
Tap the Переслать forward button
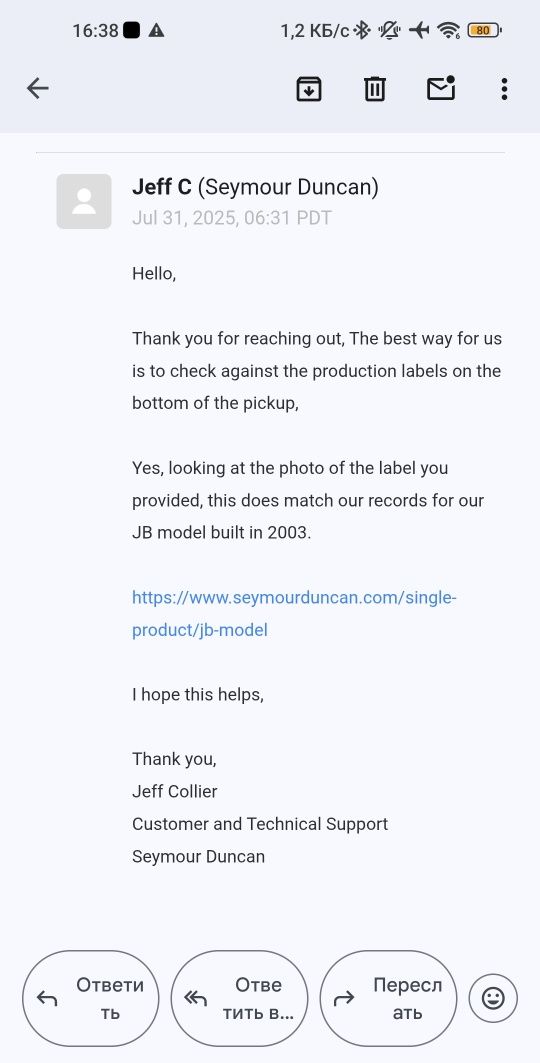pyautogui.click(x=388, y=998)
